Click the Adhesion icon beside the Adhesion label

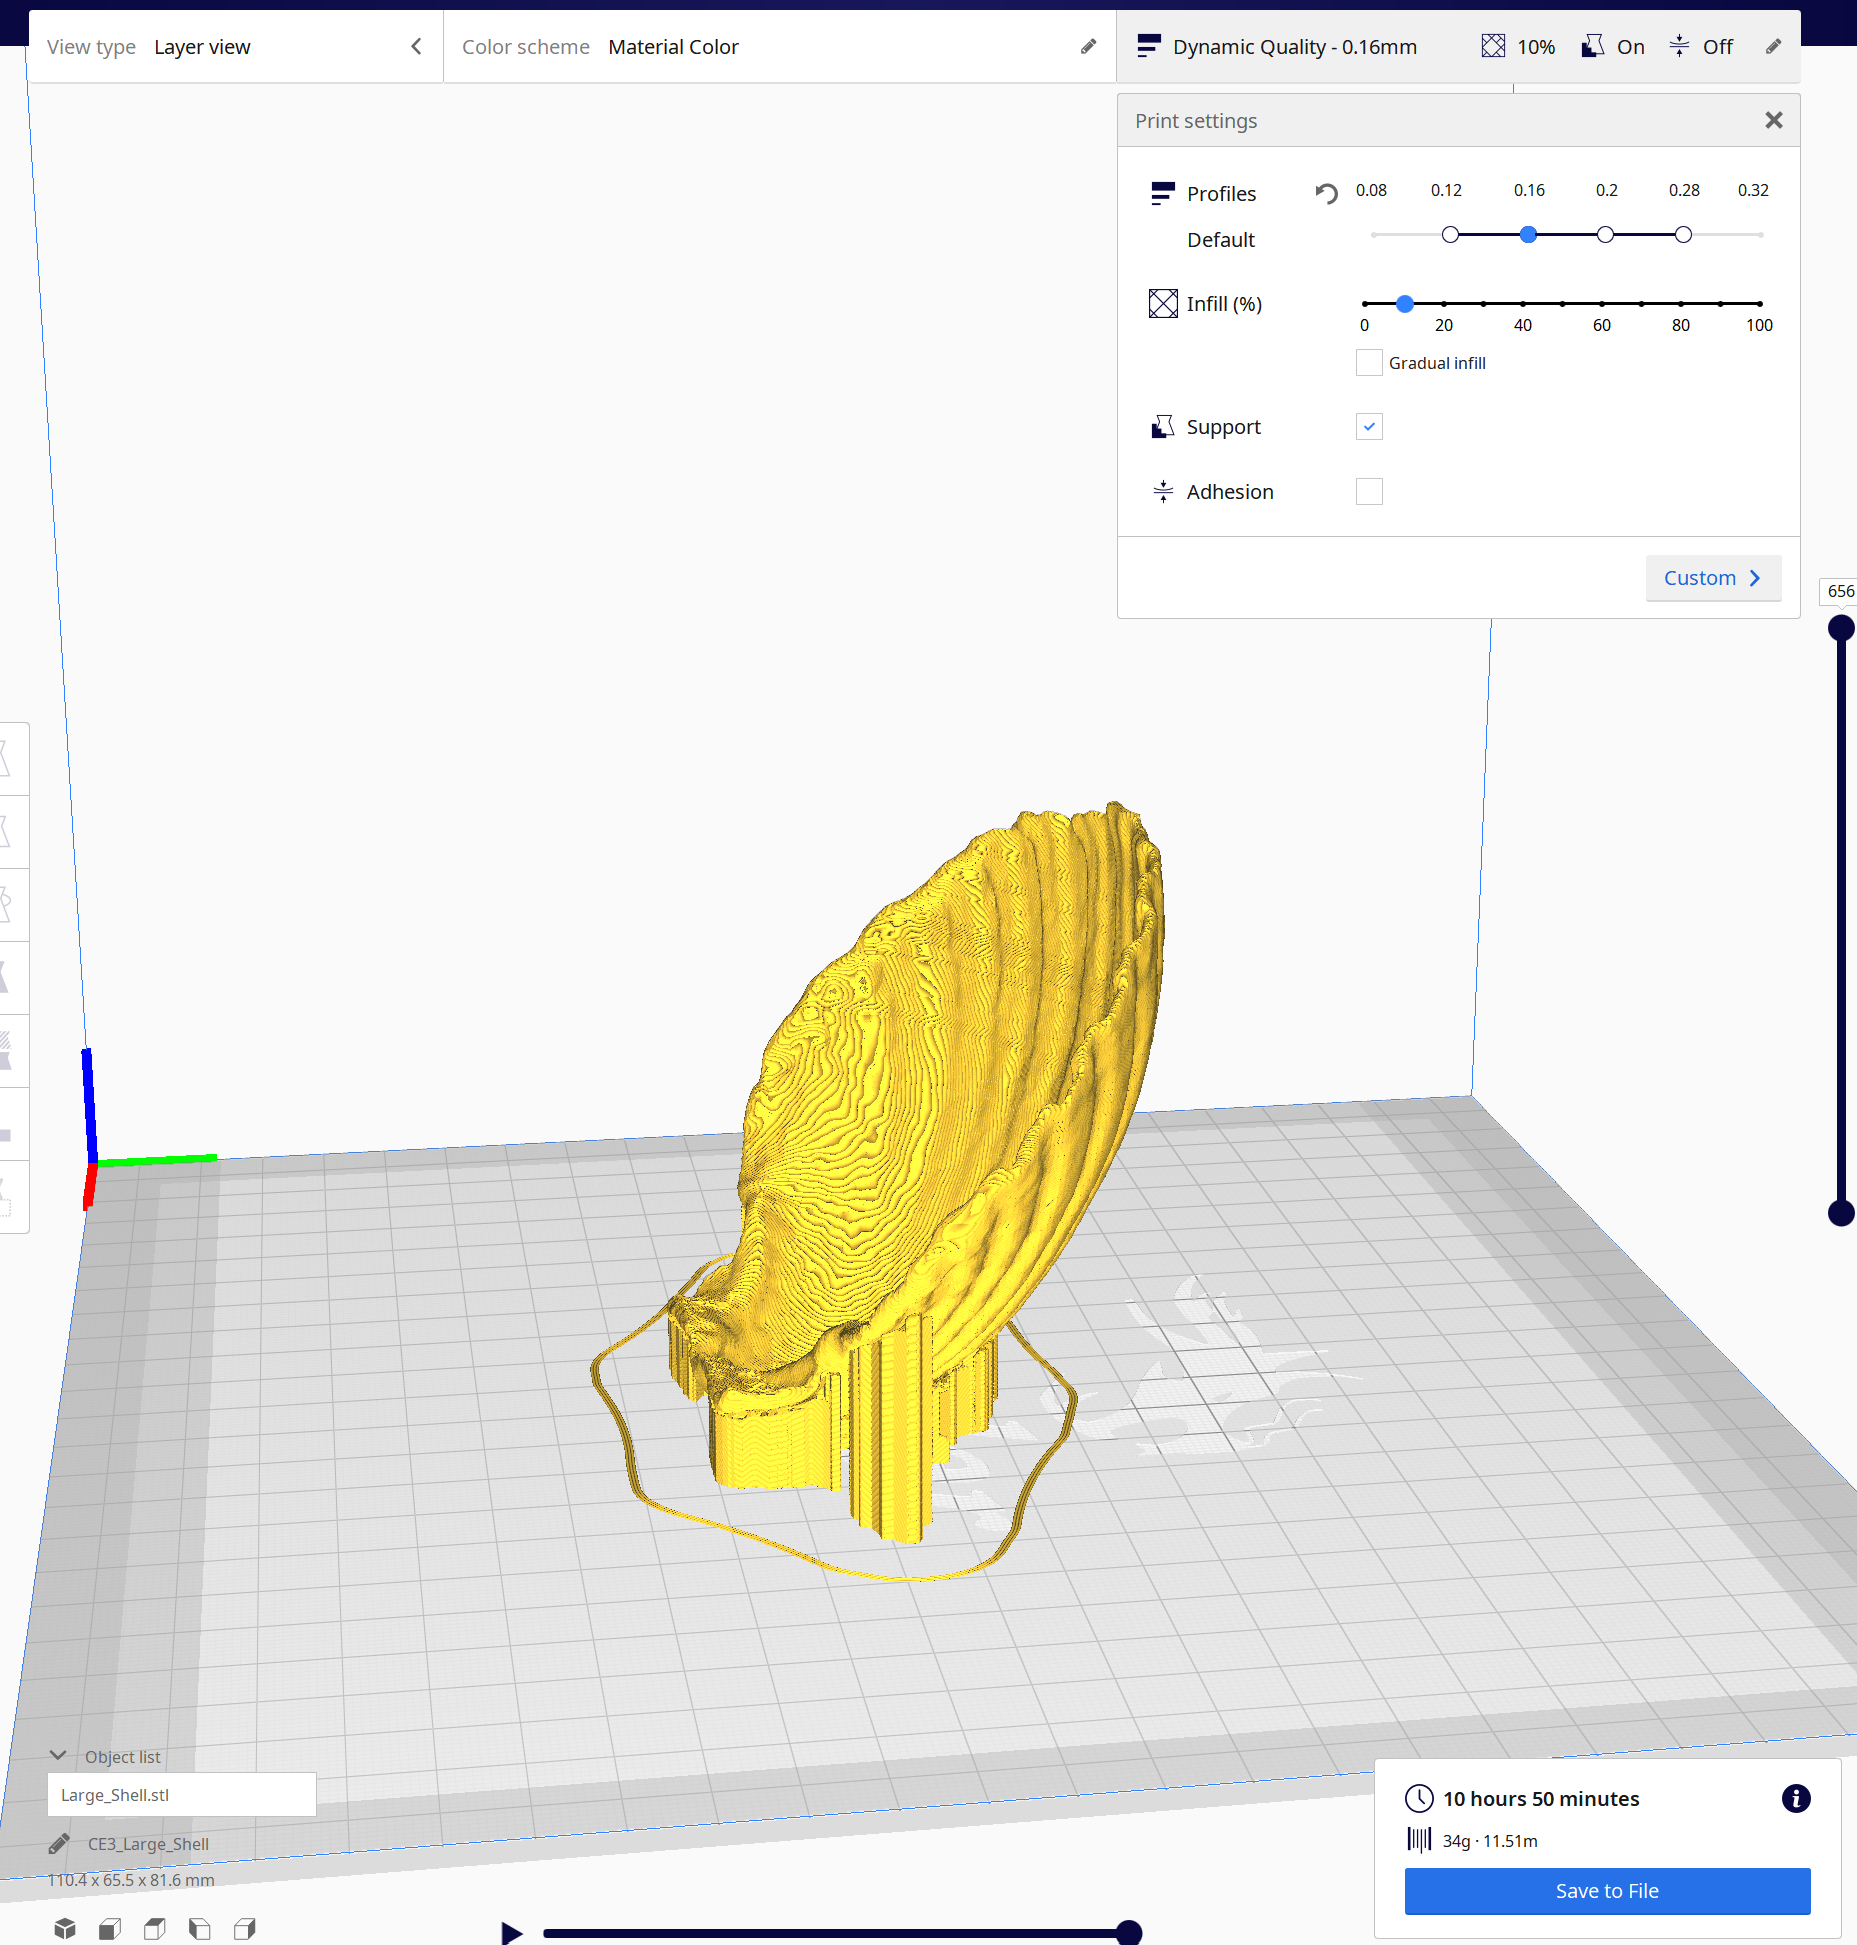pos(1163,491)
